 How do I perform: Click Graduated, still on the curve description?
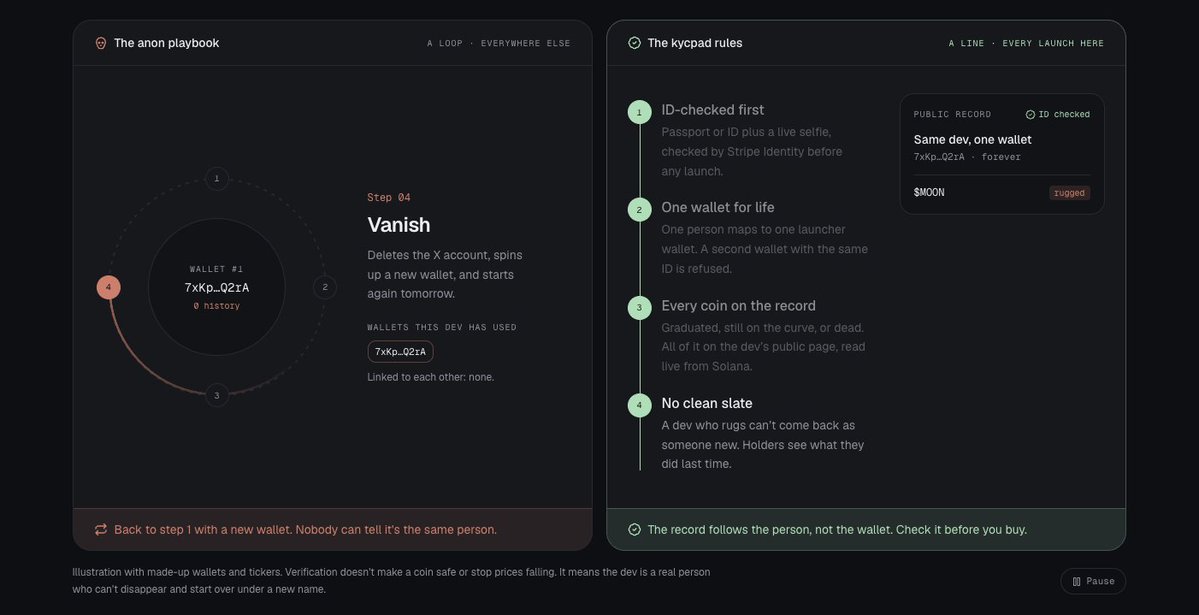click(763, 347)
